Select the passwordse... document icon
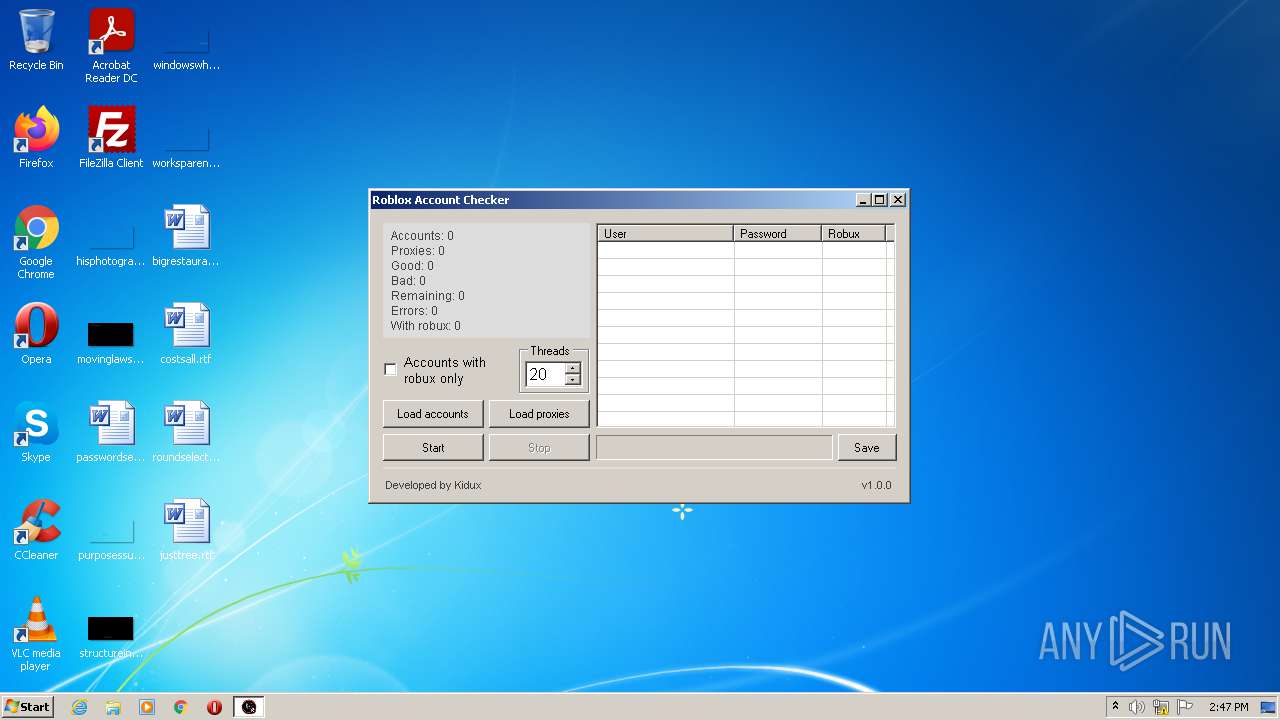The image size is (1280, 720). 111,431
